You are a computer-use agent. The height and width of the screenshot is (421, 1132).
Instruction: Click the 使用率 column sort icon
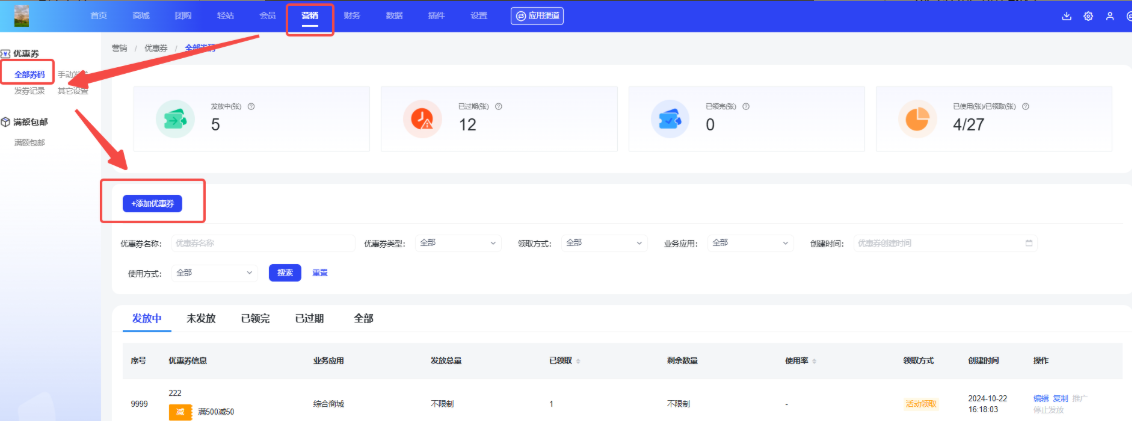point(815,360)
